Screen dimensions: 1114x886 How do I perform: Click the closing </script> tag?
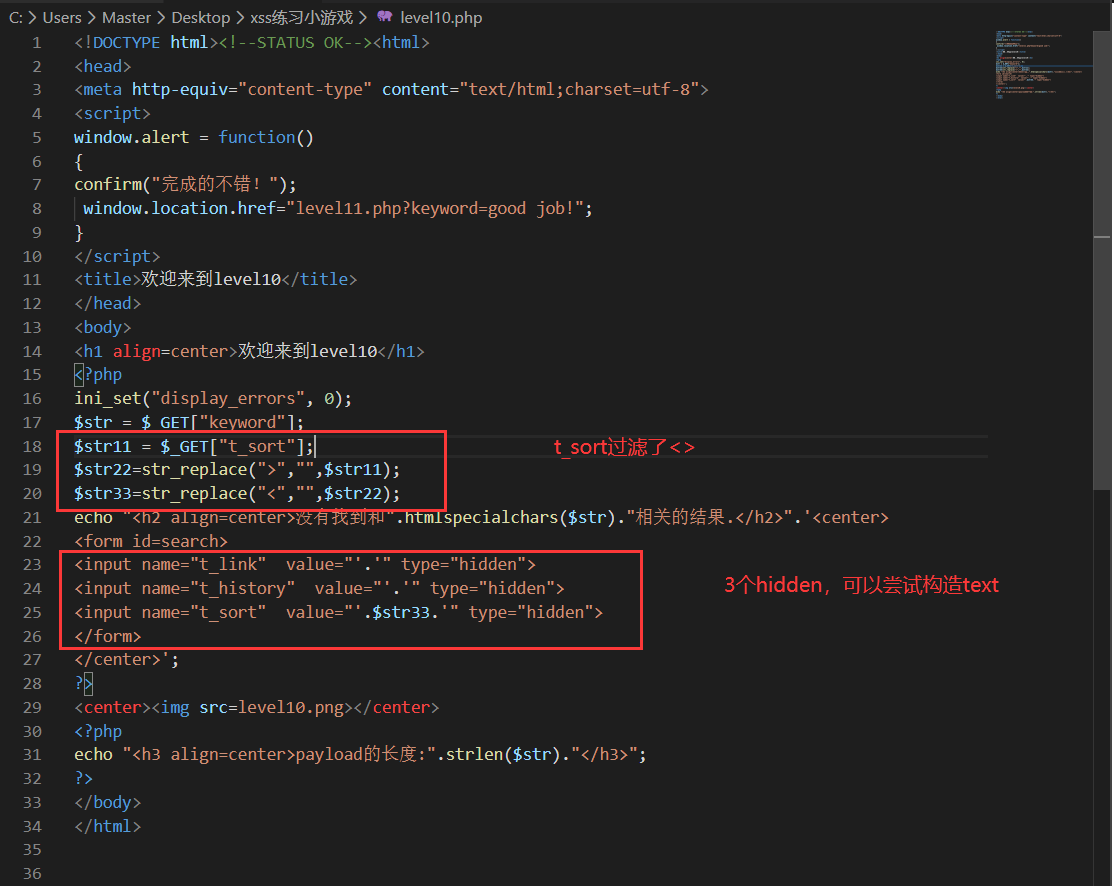click(x=117, y=256)
